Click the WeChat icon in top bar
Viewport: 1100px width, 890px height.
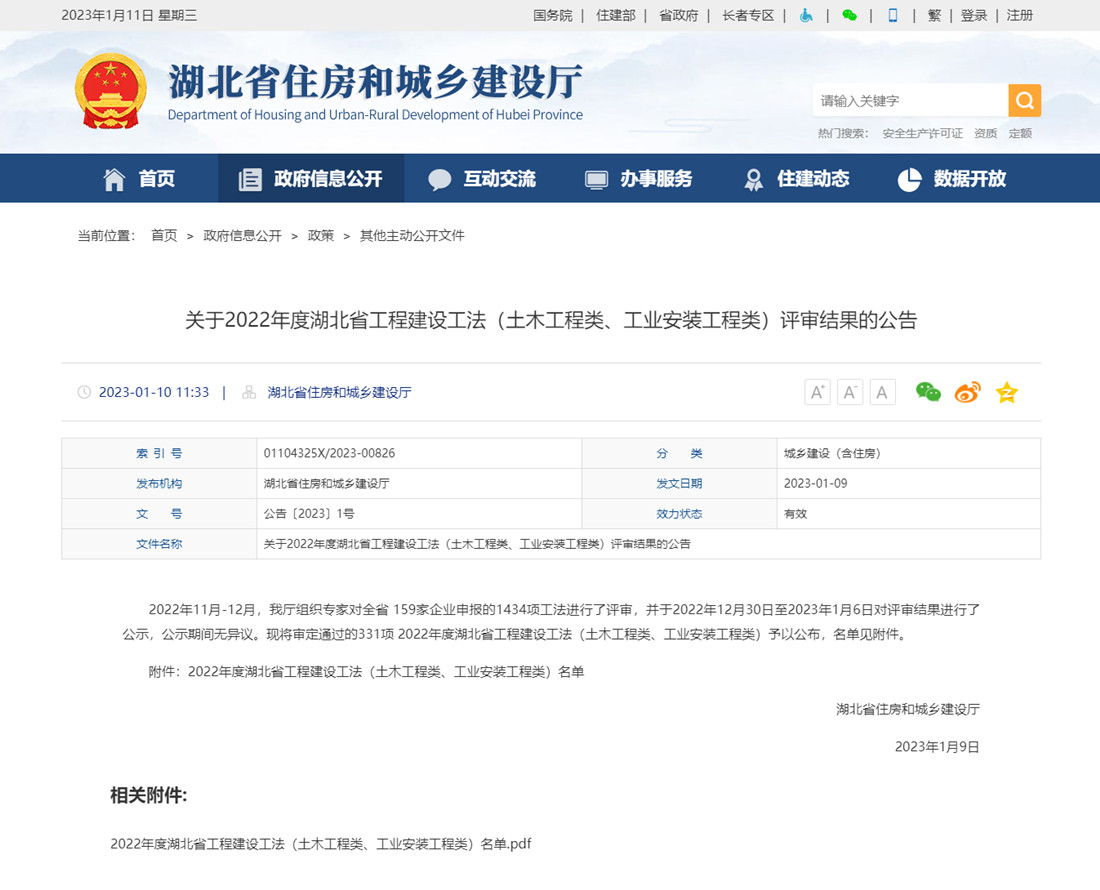(x=849, y=15)
